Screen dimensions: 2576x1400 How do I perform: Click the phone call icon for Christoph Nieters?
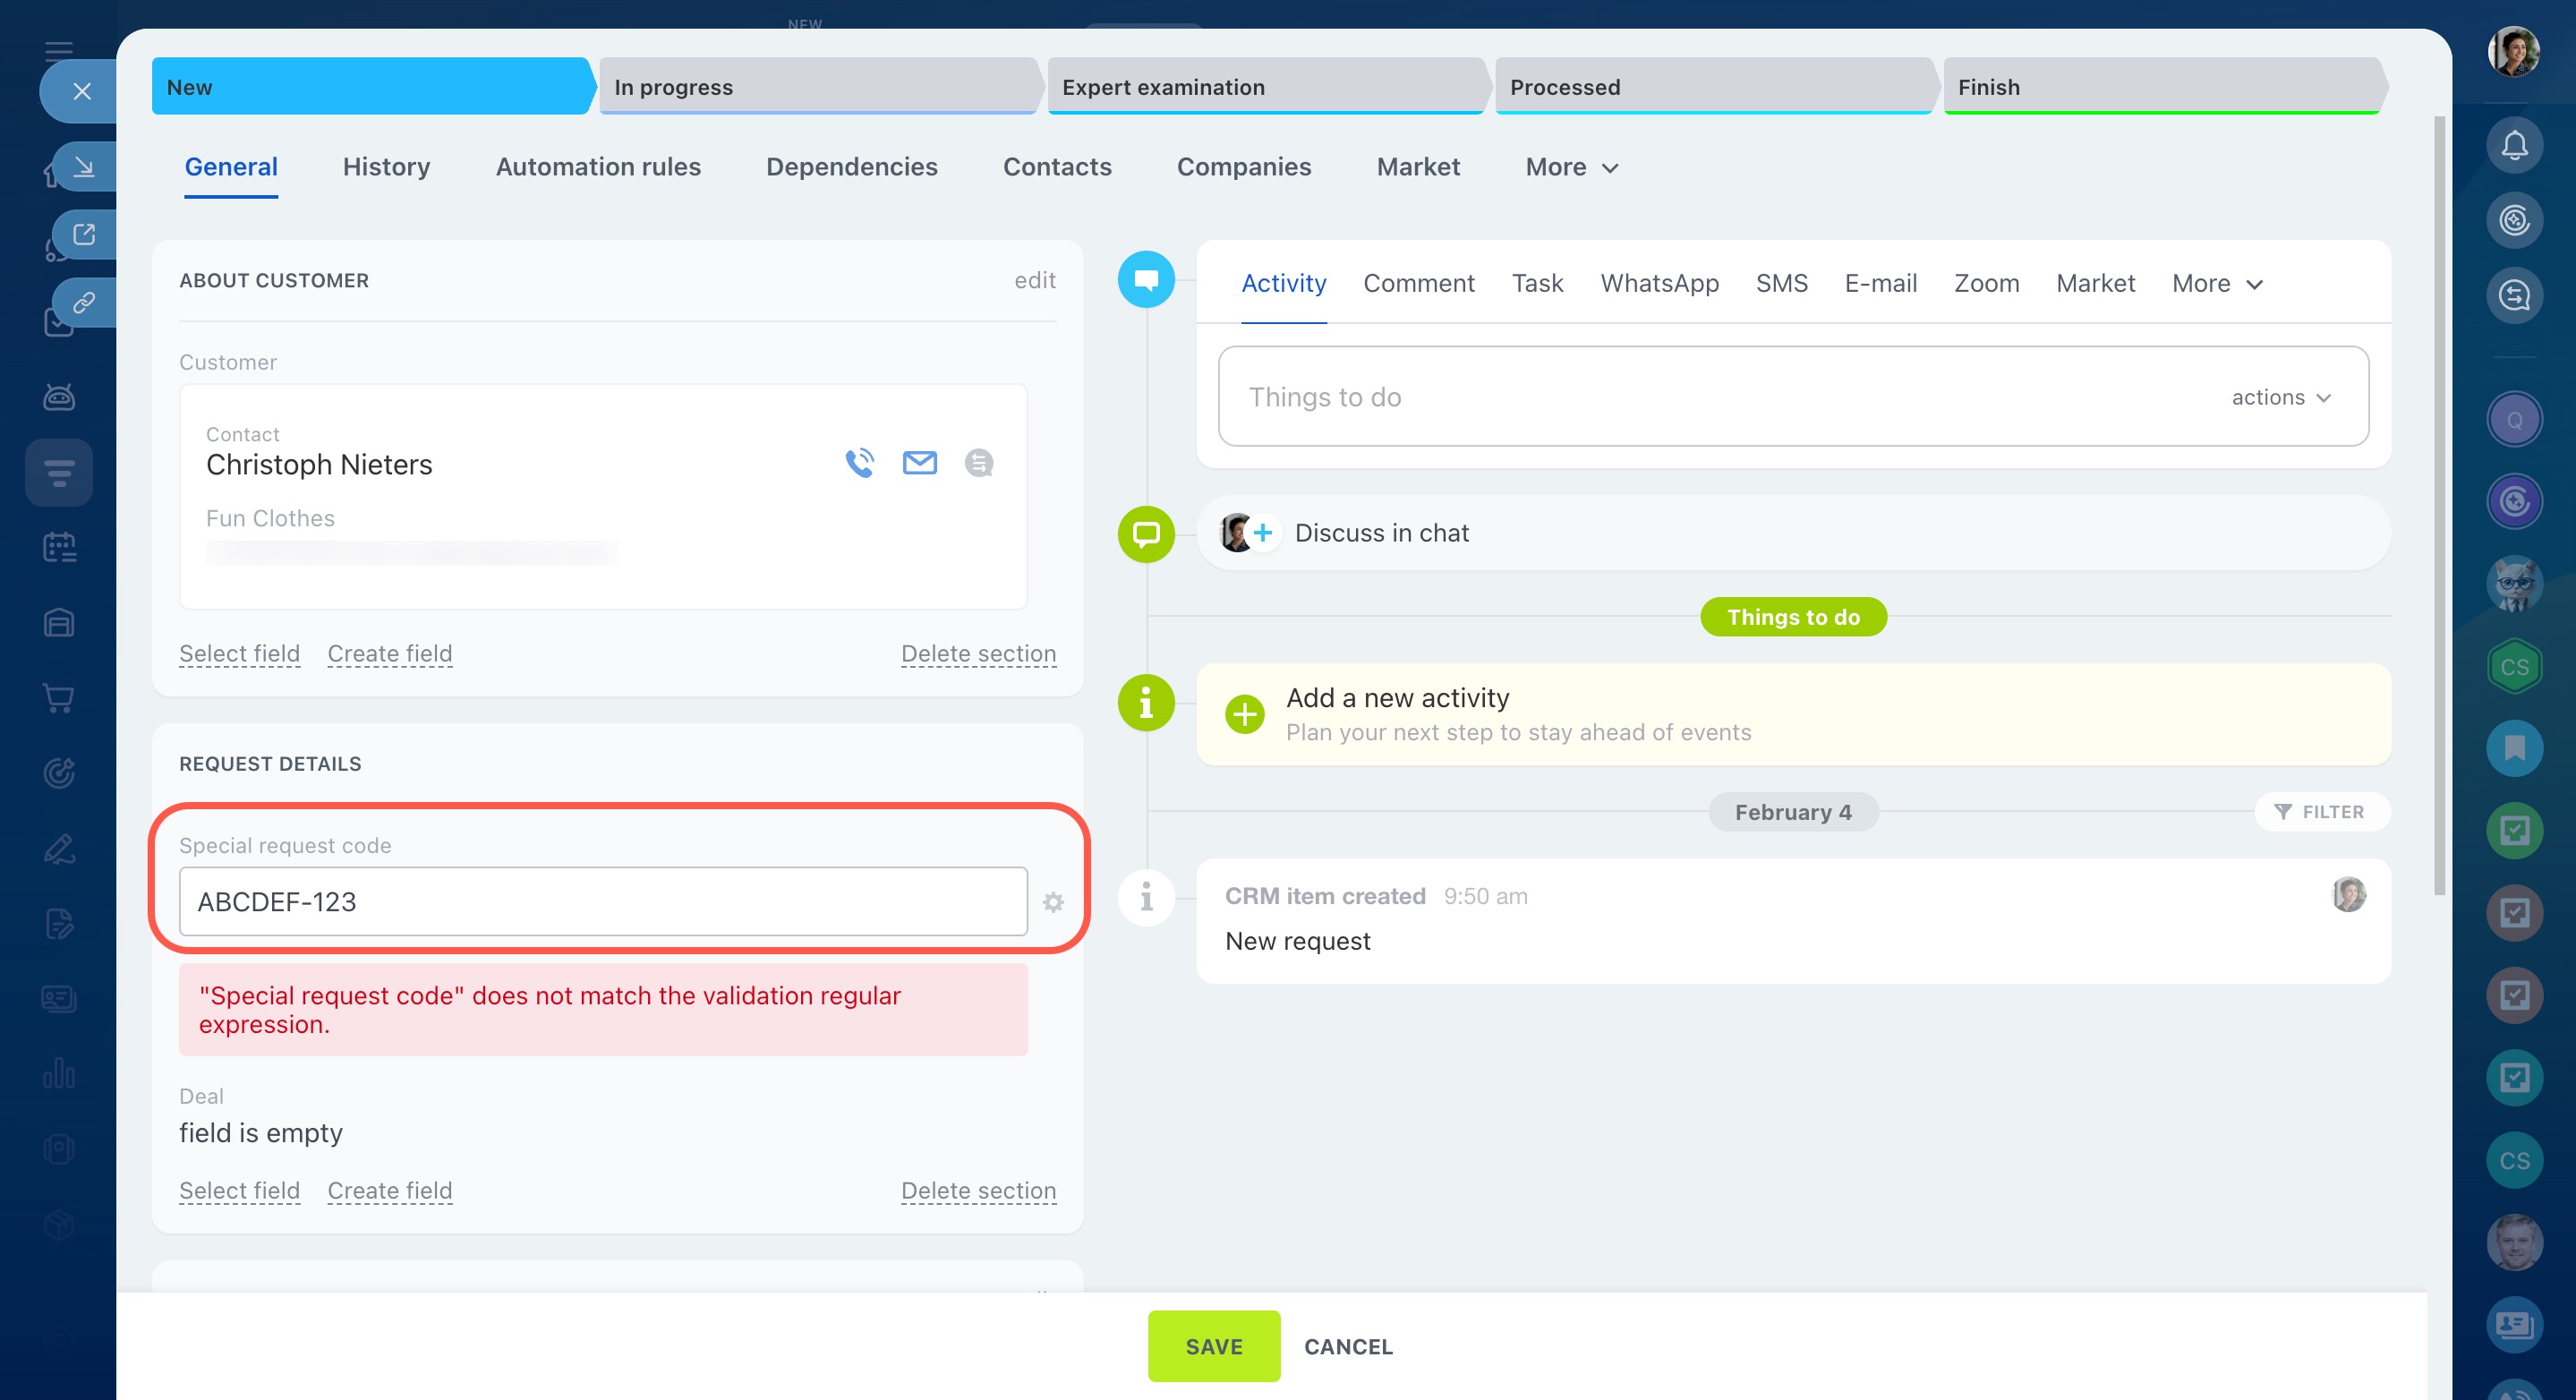859,463
